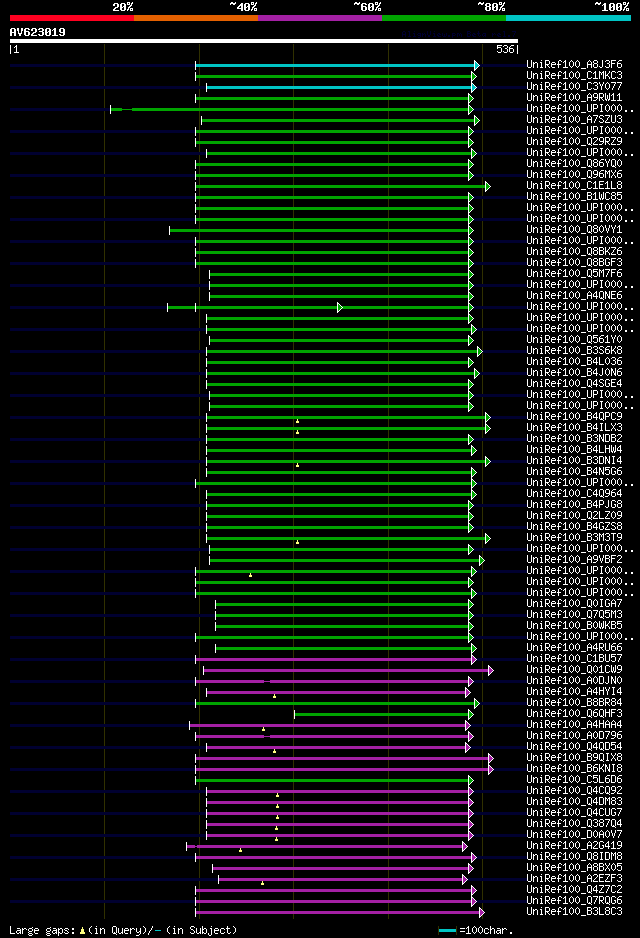Viewport: 640px width, 938px height.
Task: Select label UniRef100_Q8IDM8
Action: (574, 857)
